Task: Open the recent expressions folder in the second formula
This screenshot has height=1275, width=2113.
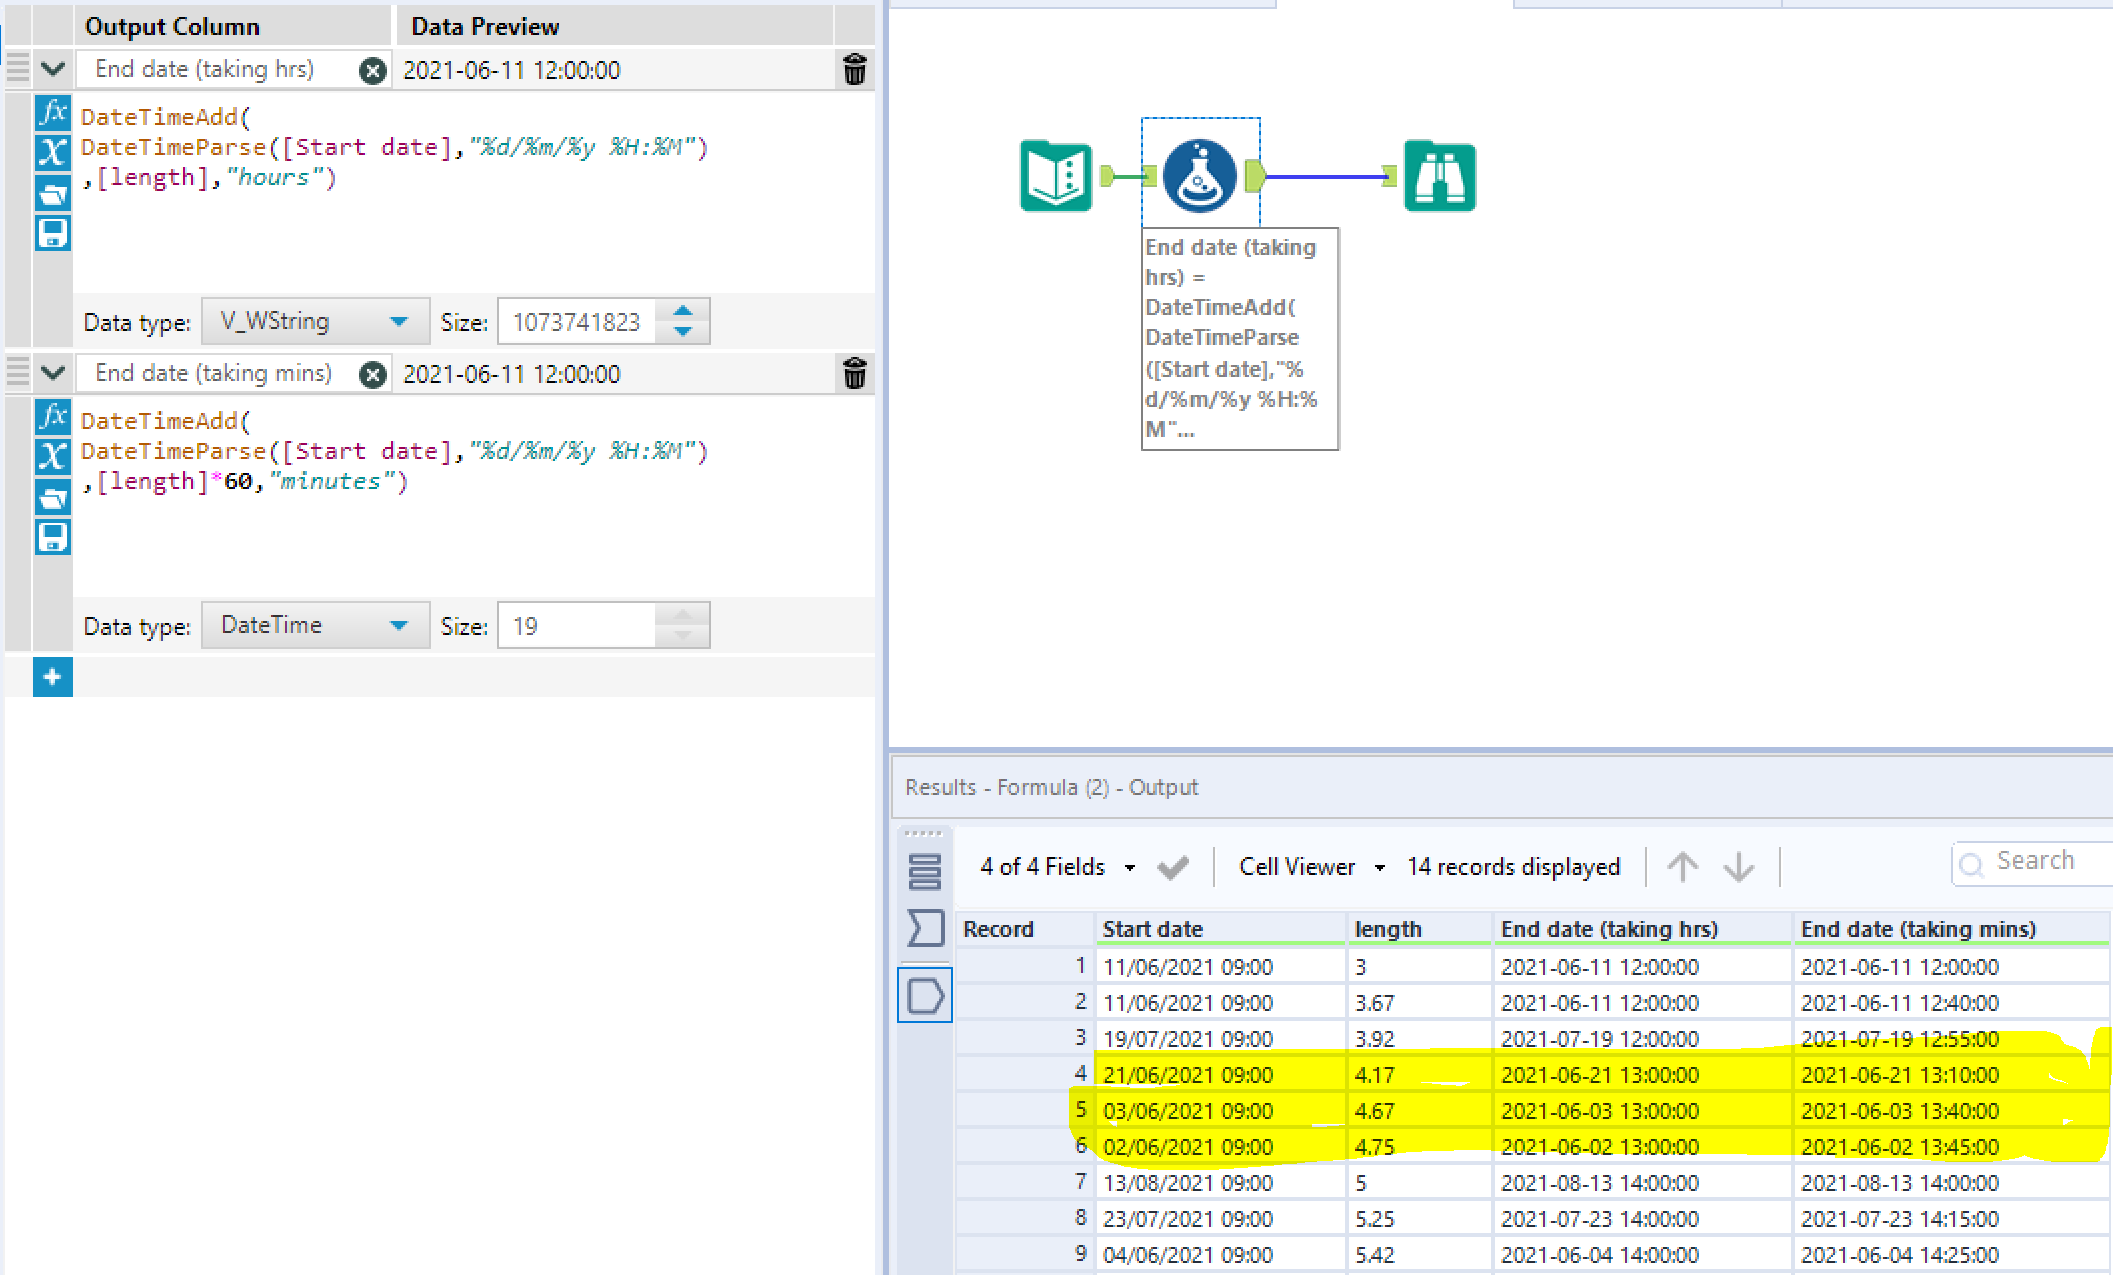Action: (53, 497)
